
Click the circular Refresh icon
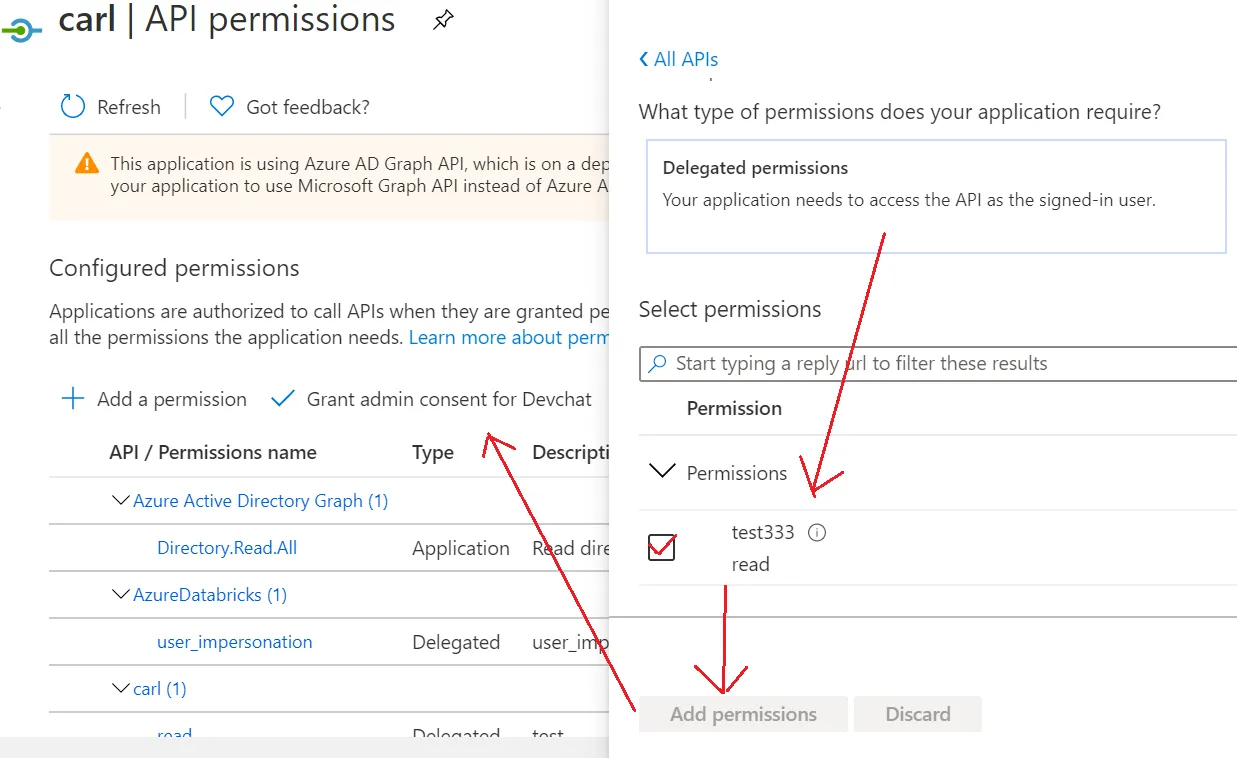coord(73,107)
